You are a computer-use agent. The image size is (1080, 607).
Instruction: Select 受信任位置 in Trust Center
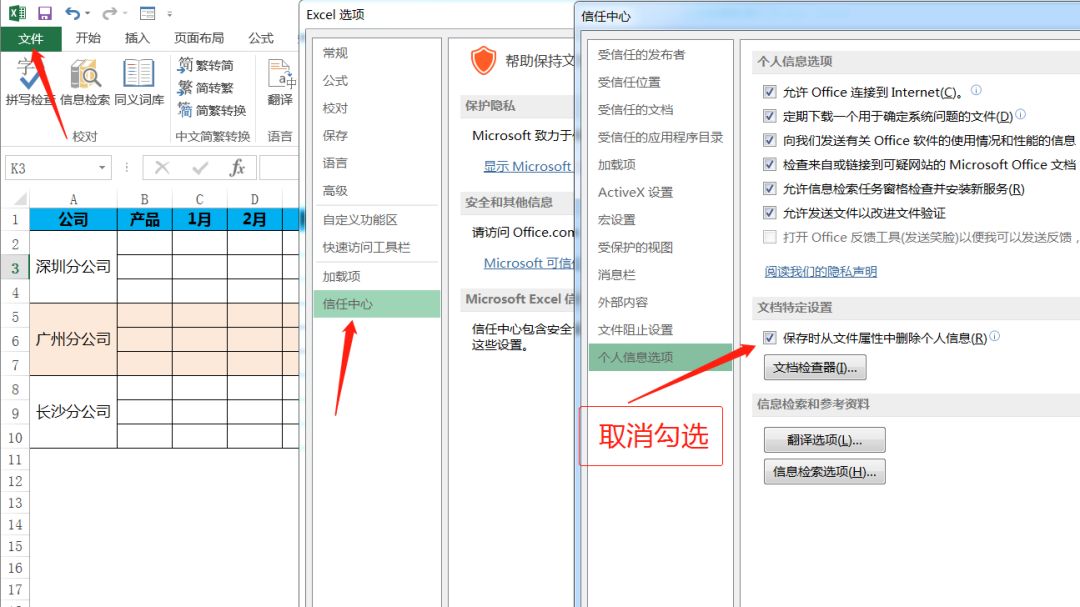pyautogui.click(x=661, y=82)
